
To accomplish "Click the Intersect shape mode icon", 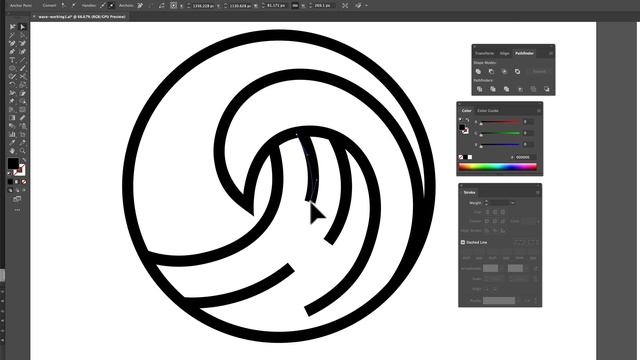I will coord(504,71).
